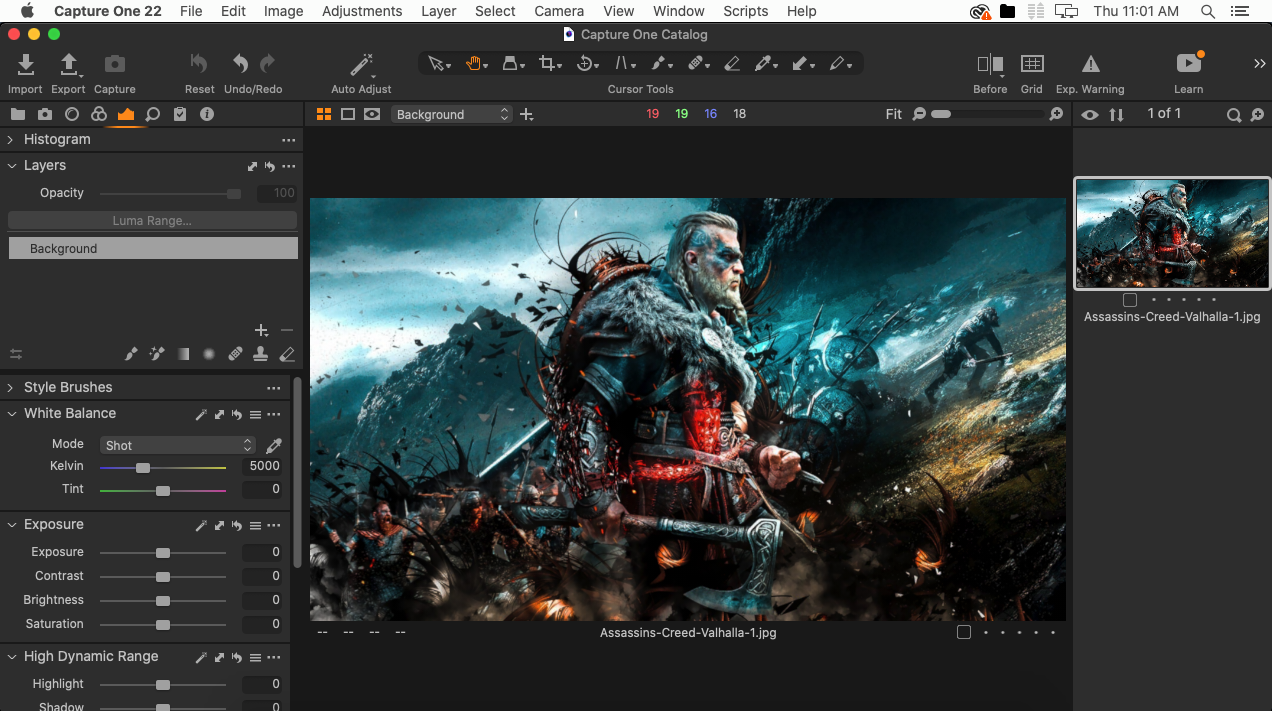Run Auto Adjust magic wand
1272x711 pixels.
coord(361,65)
